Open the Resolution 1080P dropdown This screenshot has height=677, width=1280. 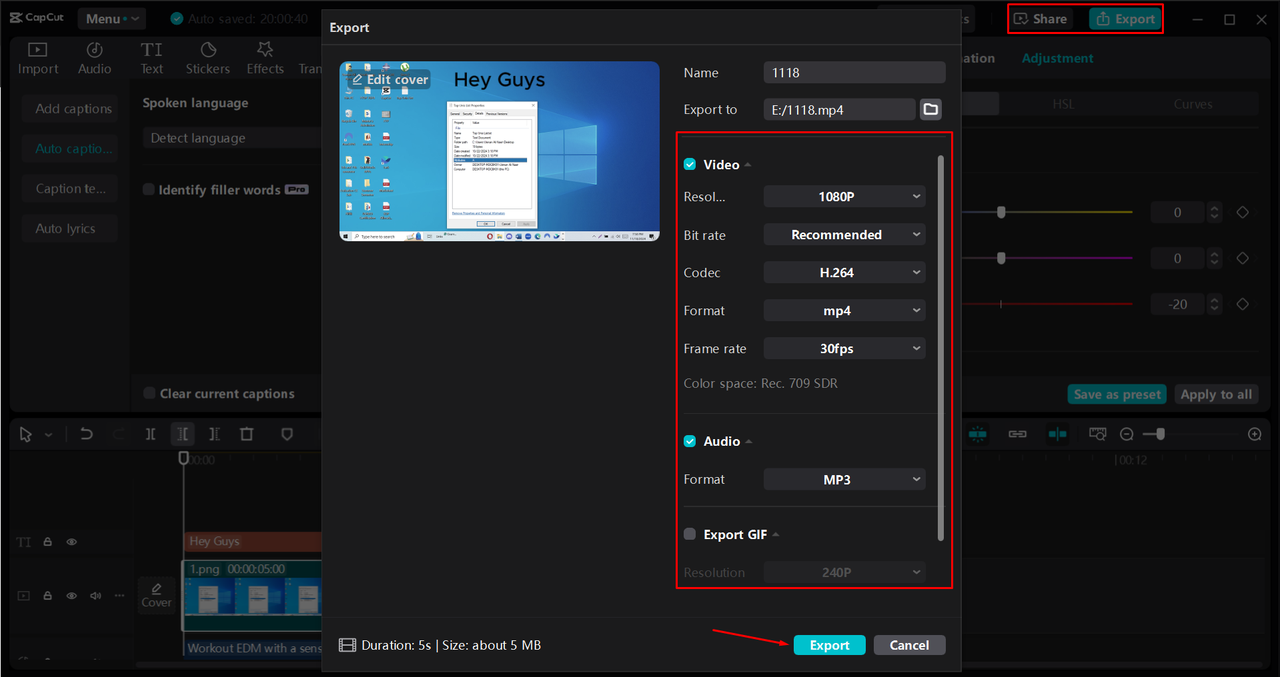[x=845, y=197]
